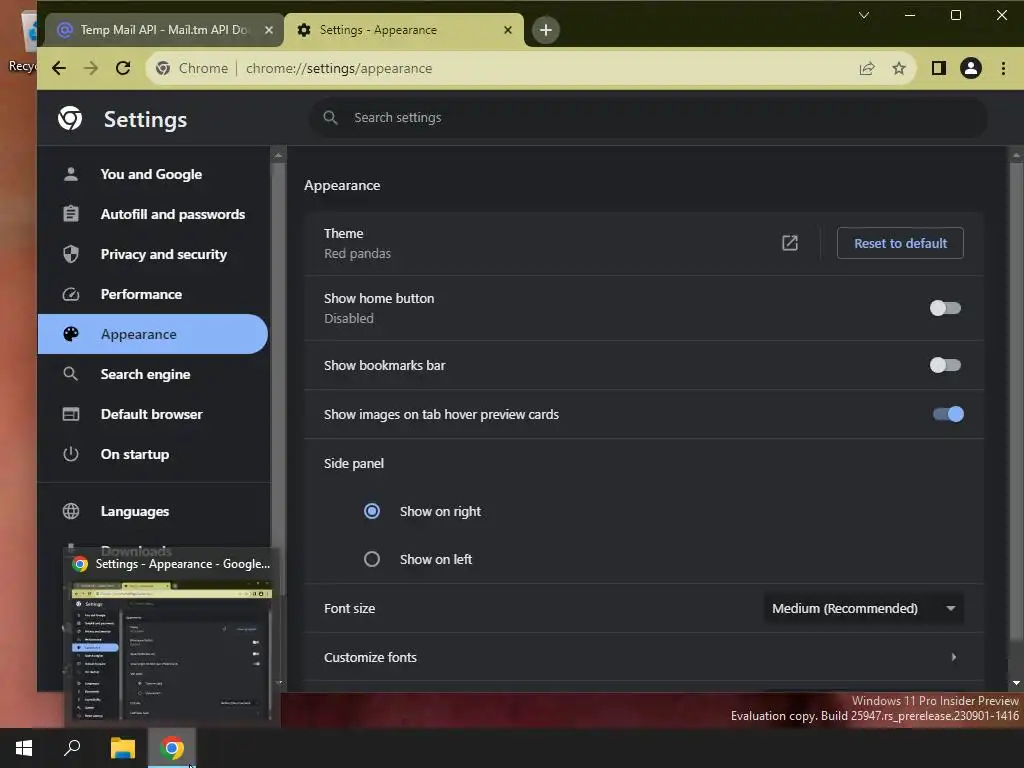Open Autofill and passwords section
The image size is (1024, 768).
pyautogui.click(x=153, y=214)
